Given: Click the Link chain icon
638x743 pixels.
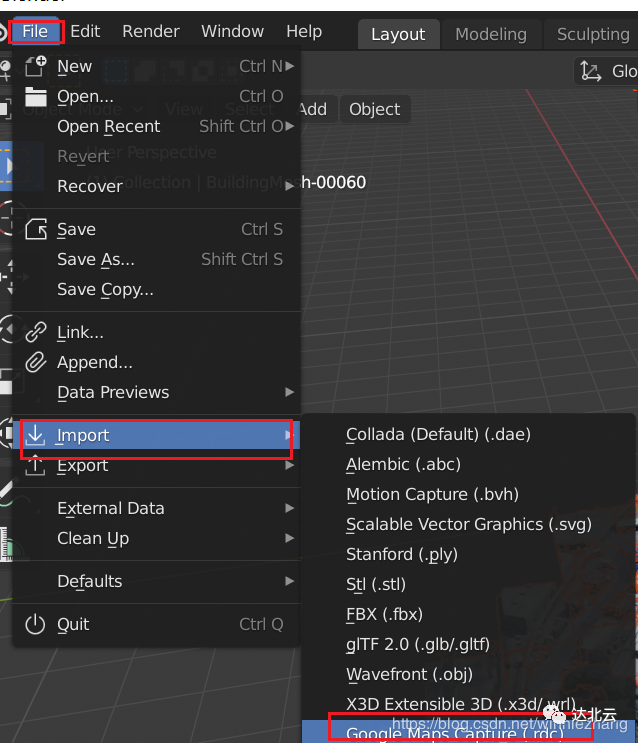Looking at the screenshot, I should [36, 332].
